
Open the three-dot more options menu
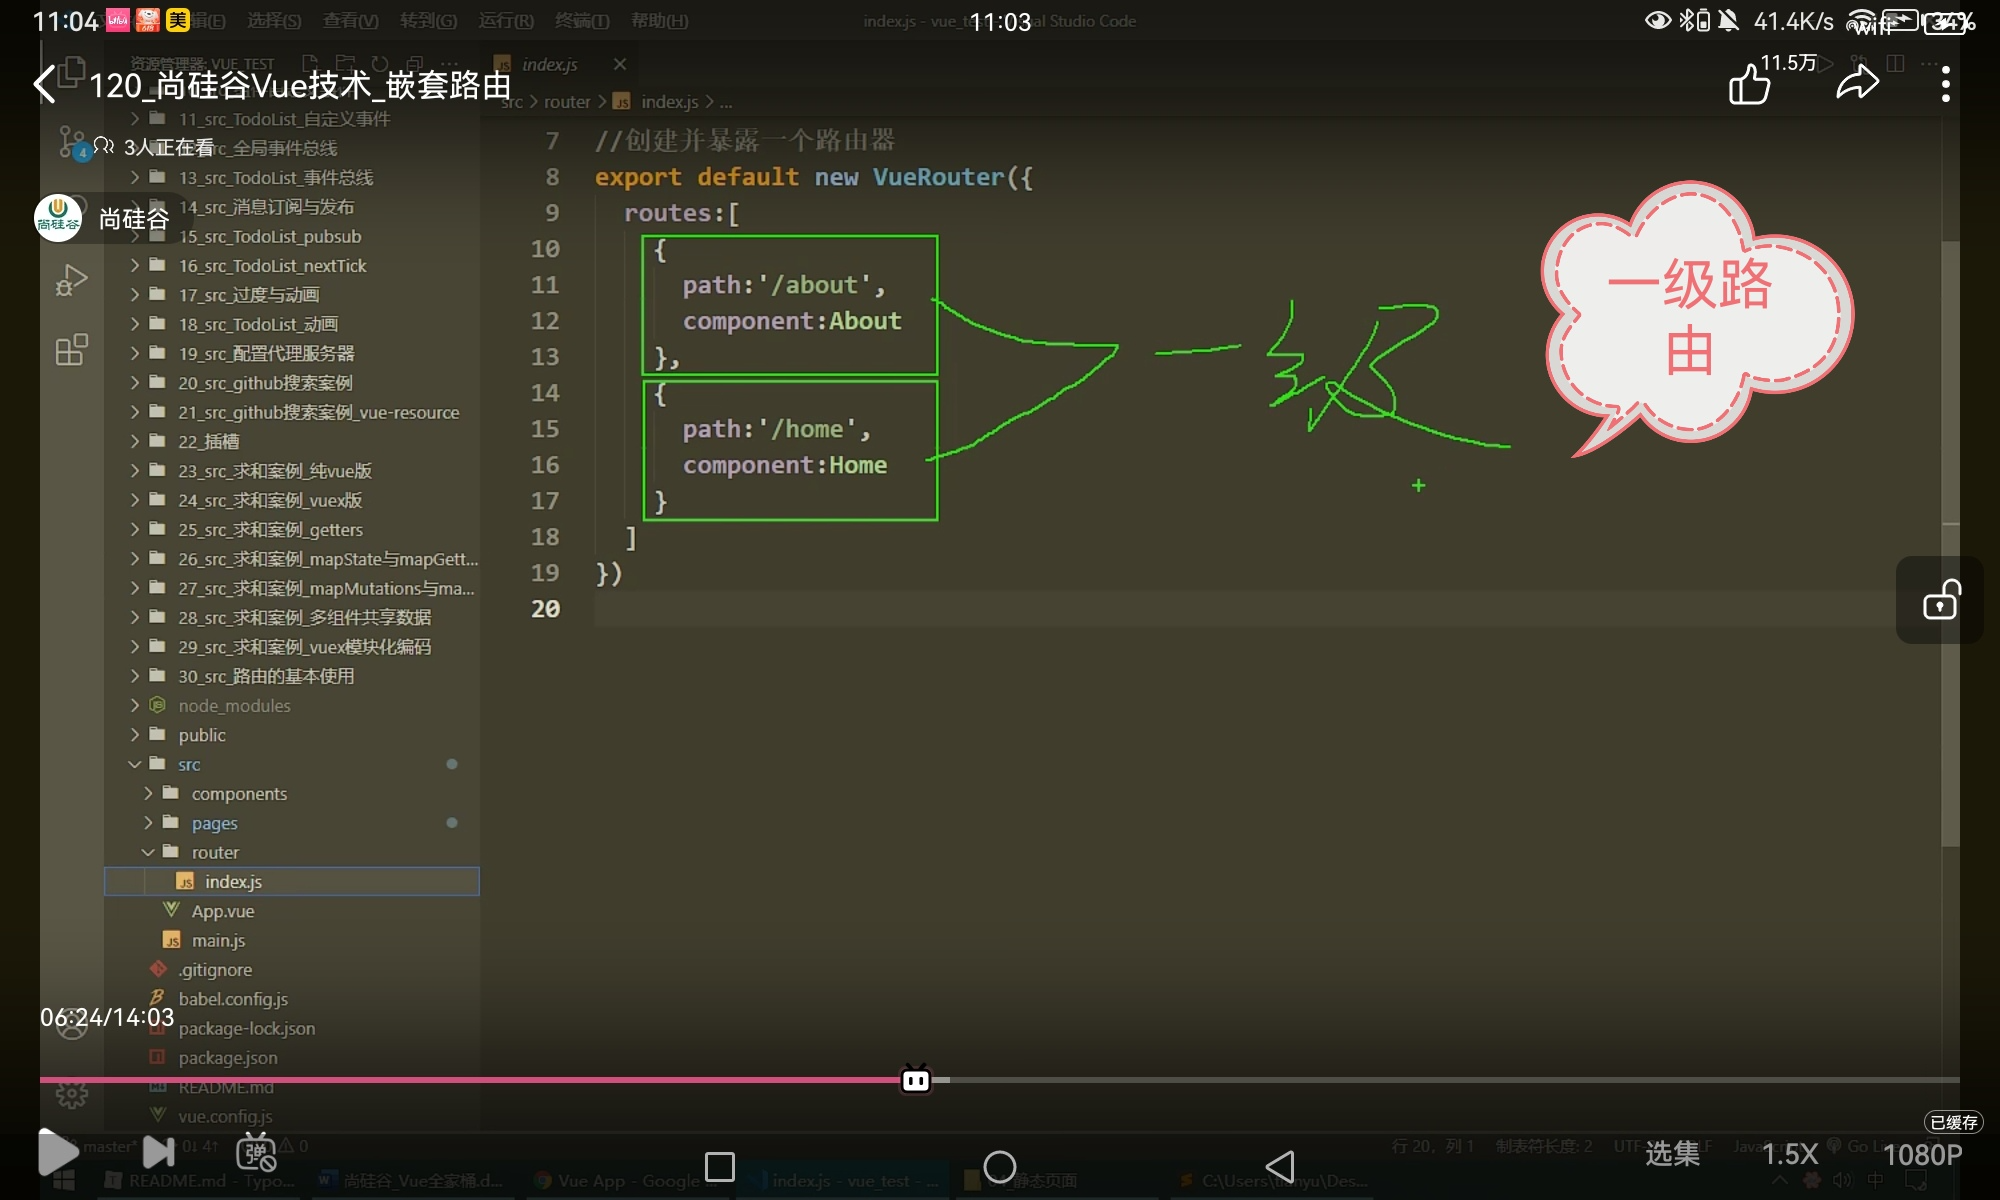[1945, 85]
